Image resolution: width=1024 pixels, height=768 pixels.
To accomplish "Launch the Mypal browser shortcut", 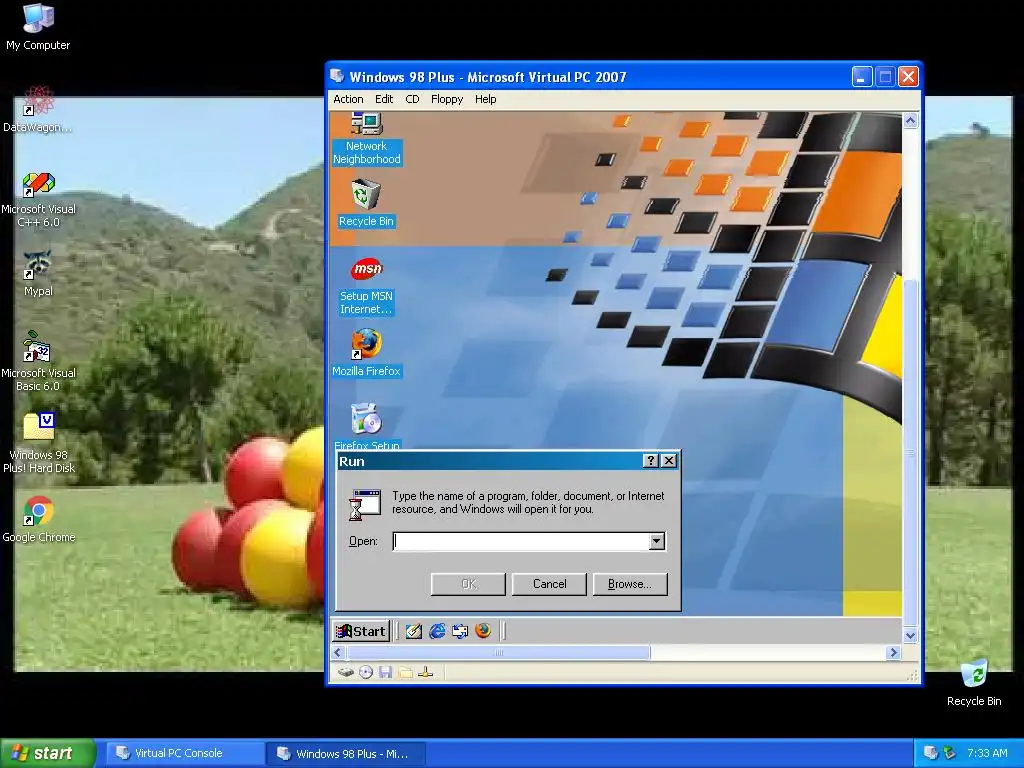I will [x=38, y=273].
